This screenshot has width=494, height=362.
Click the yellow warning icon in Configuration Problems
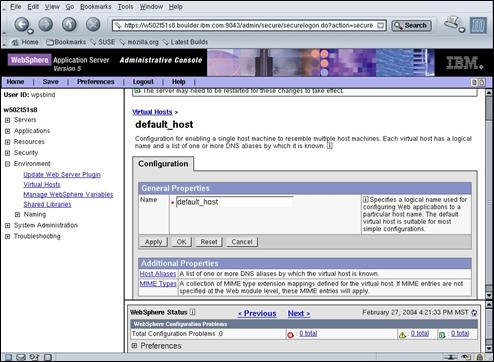(402, 335)
